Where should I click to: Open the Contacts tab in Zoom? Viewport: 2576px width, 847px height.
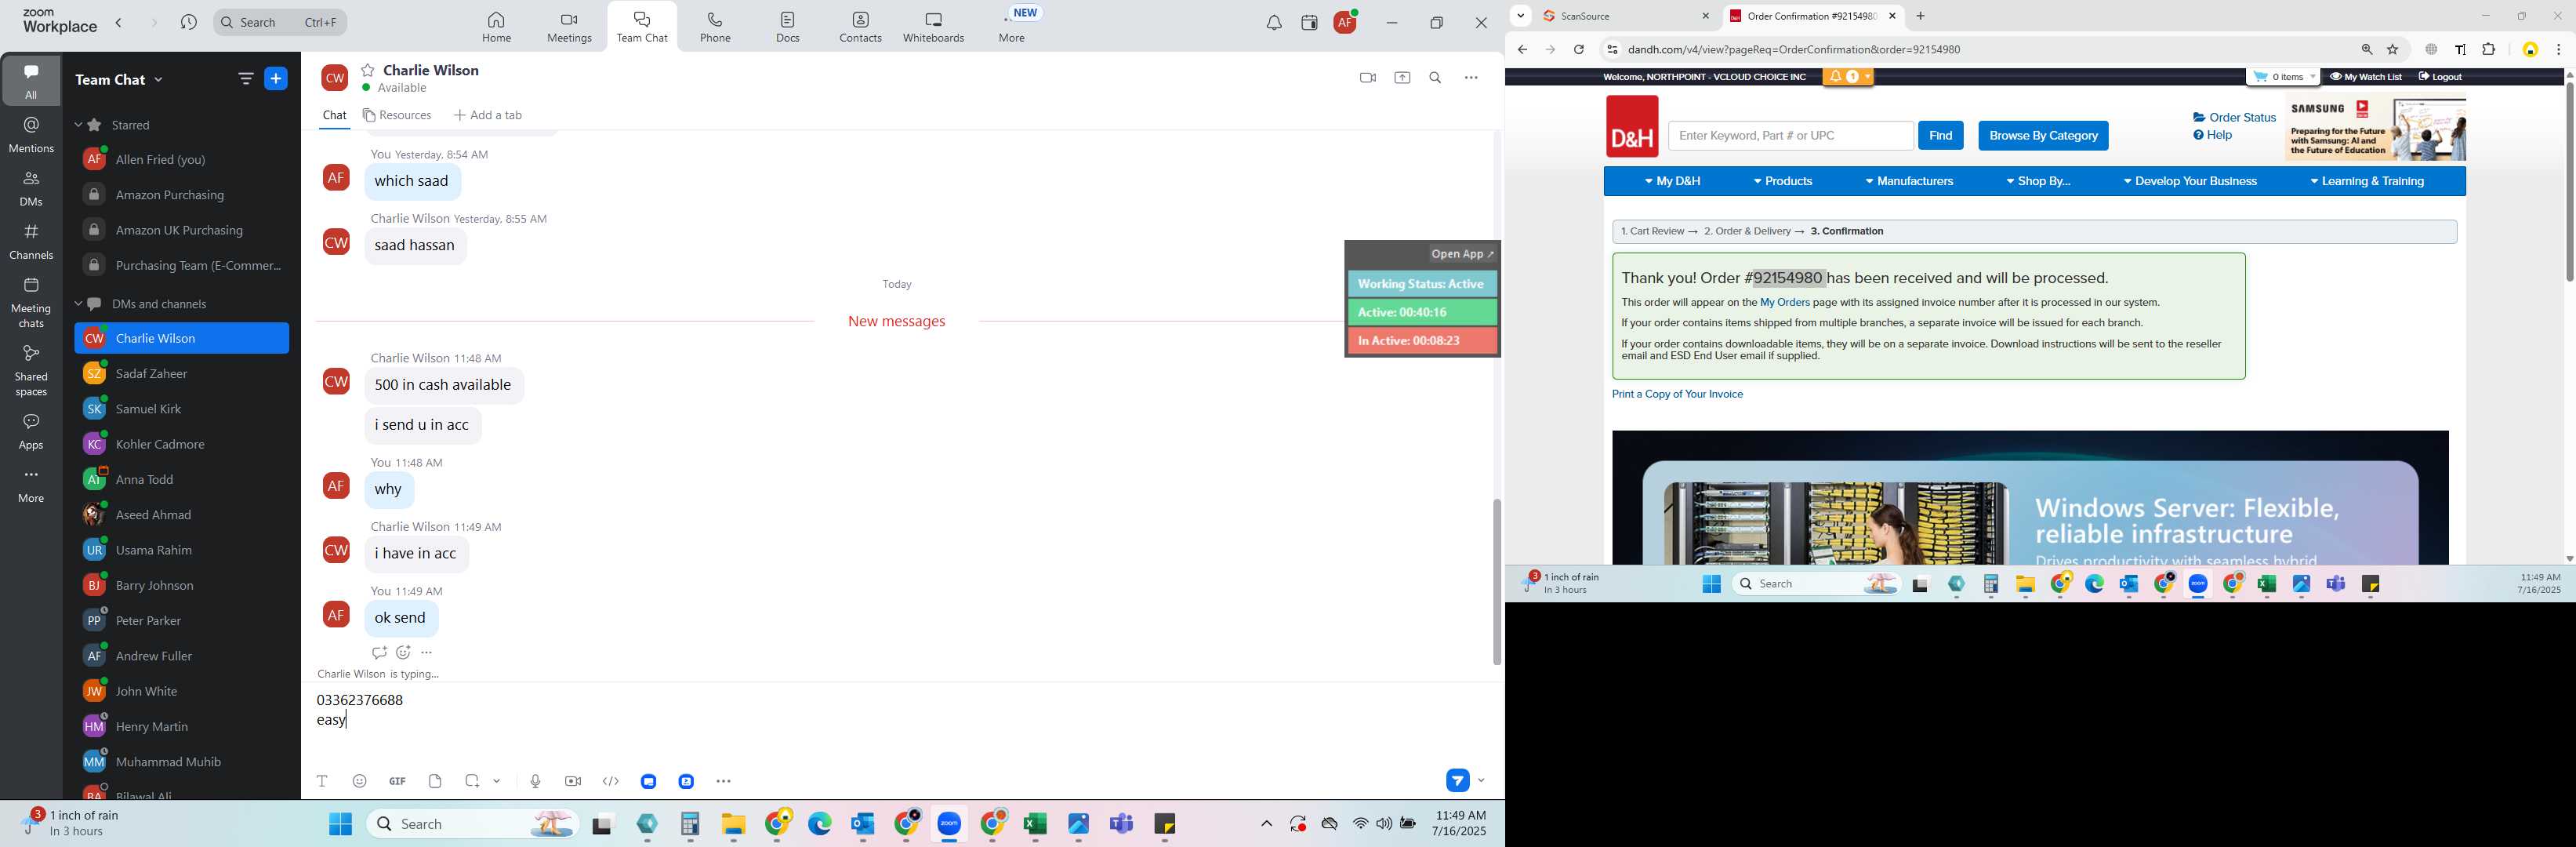pyautogui.click(x=860, y=27)
